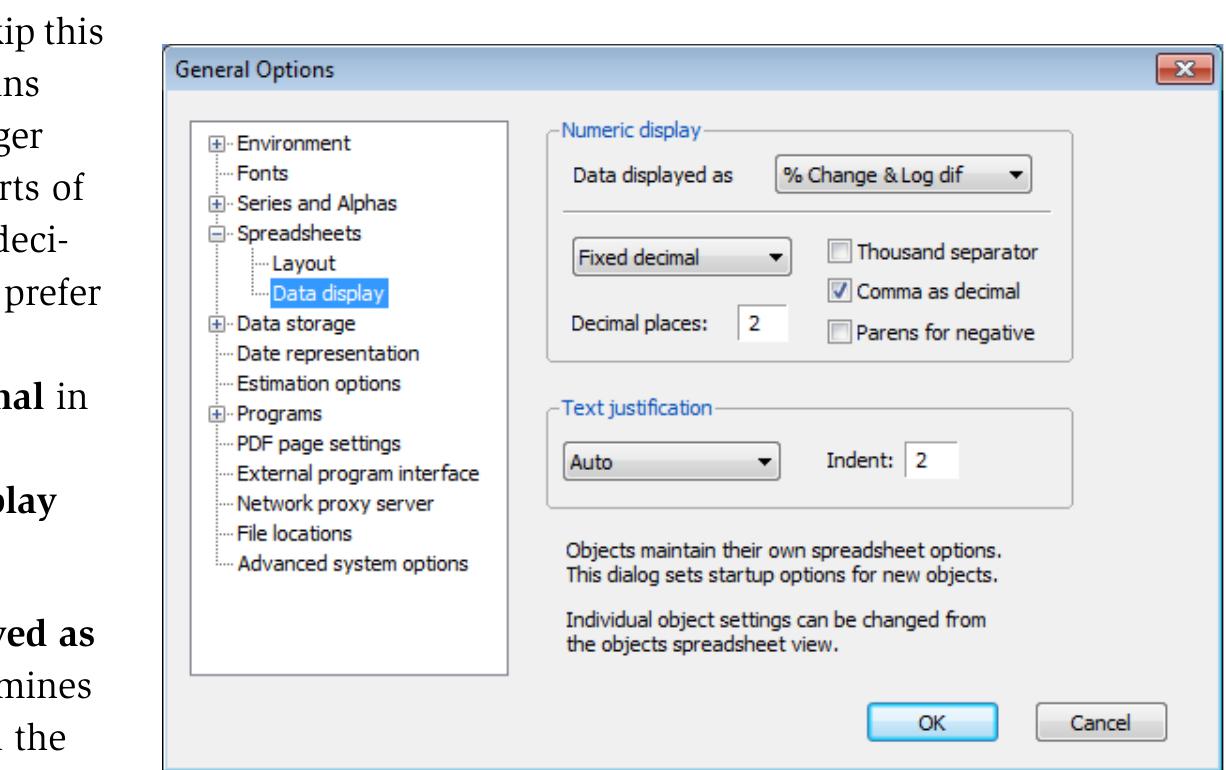Click OK to apply options
1226x770 pixels.
pyautogui.click(x=932, y=723)
